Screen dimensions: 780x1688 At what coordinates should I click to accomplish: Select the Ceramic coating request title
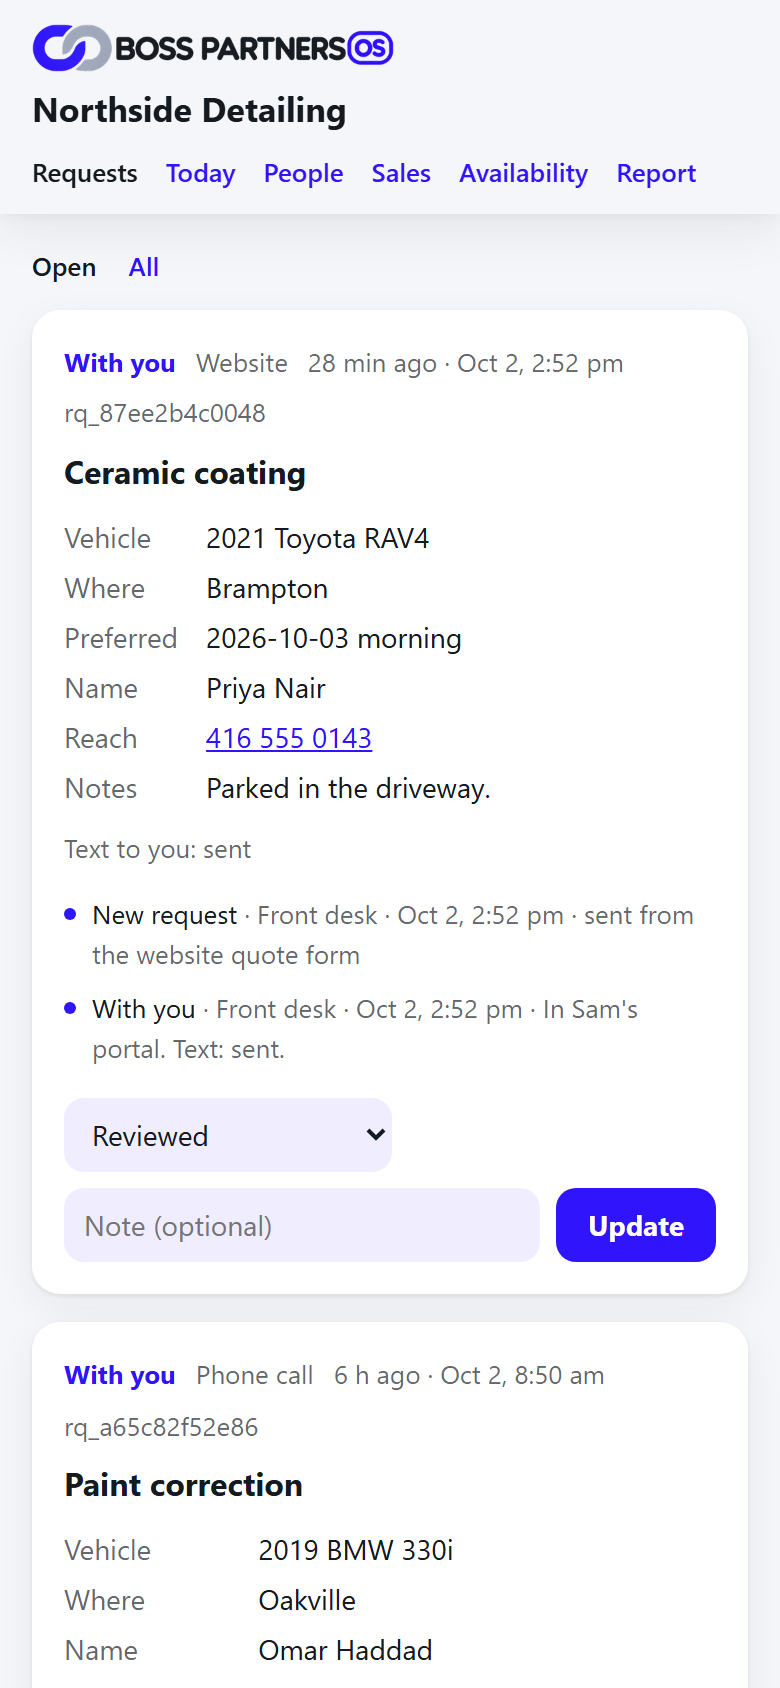coord(185,473)
